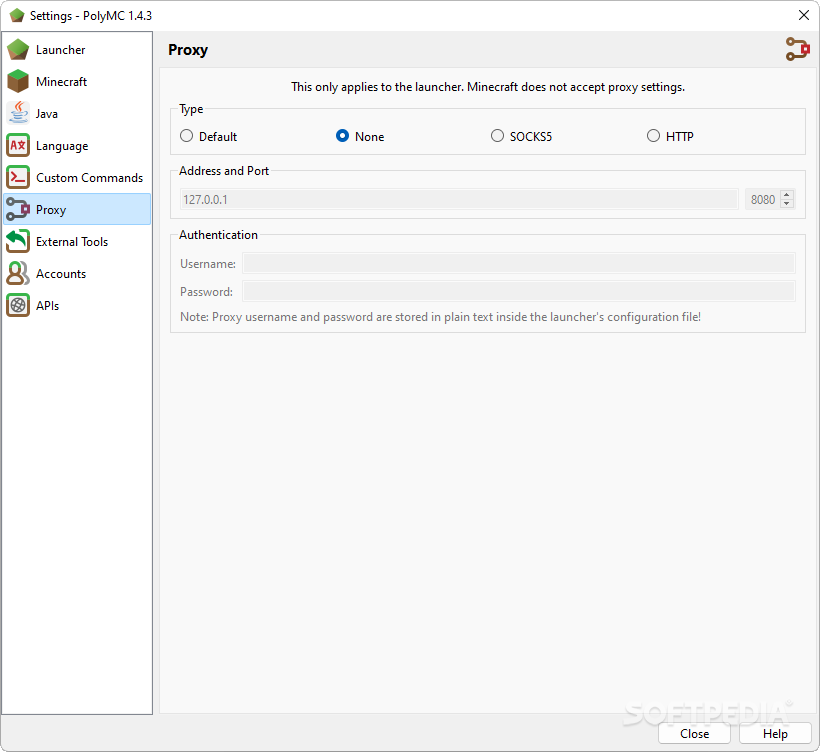Close the Settings window with X
Image resolution: width=820 pixels, height=752 pixels.
click(x=804, y=15)
